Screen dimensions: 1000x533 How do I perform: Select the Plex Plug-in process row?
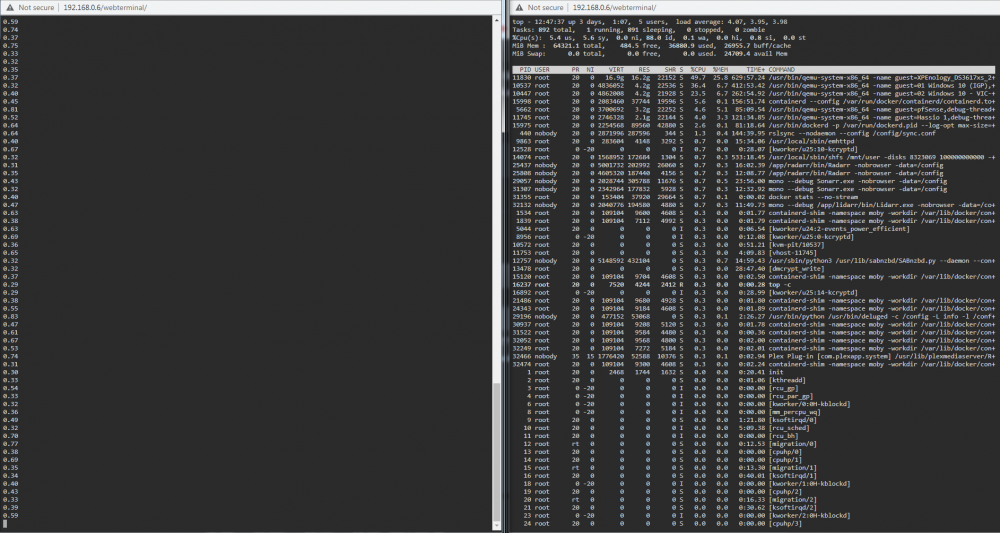(753, 356)
